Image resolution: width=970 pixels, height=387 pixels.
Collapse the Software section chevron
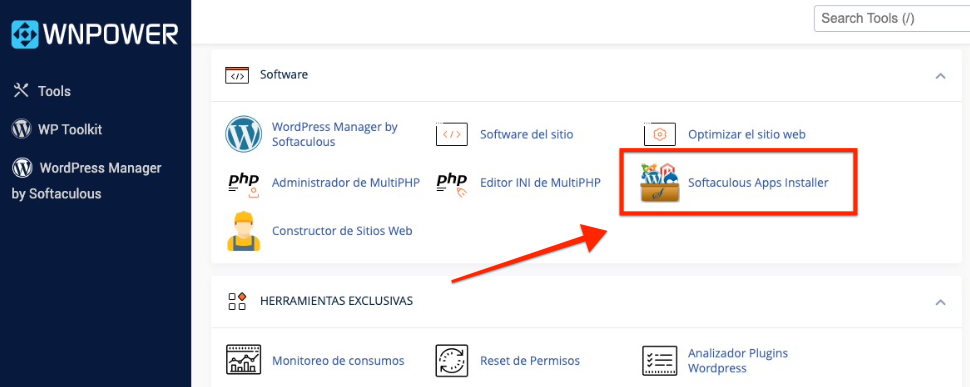[940, 76]
